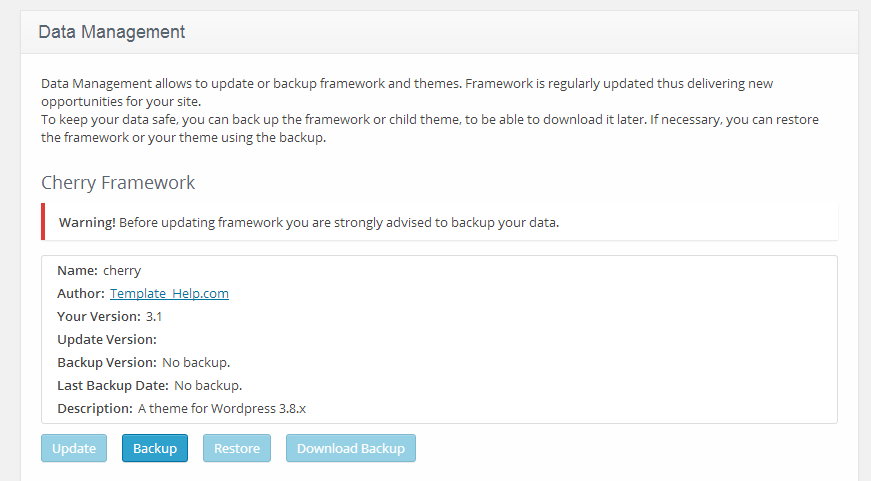Image resolution: width=871 pixels, height=481 pixels.
Task: Click the 'Author:' label
Action: coord(81,293)
